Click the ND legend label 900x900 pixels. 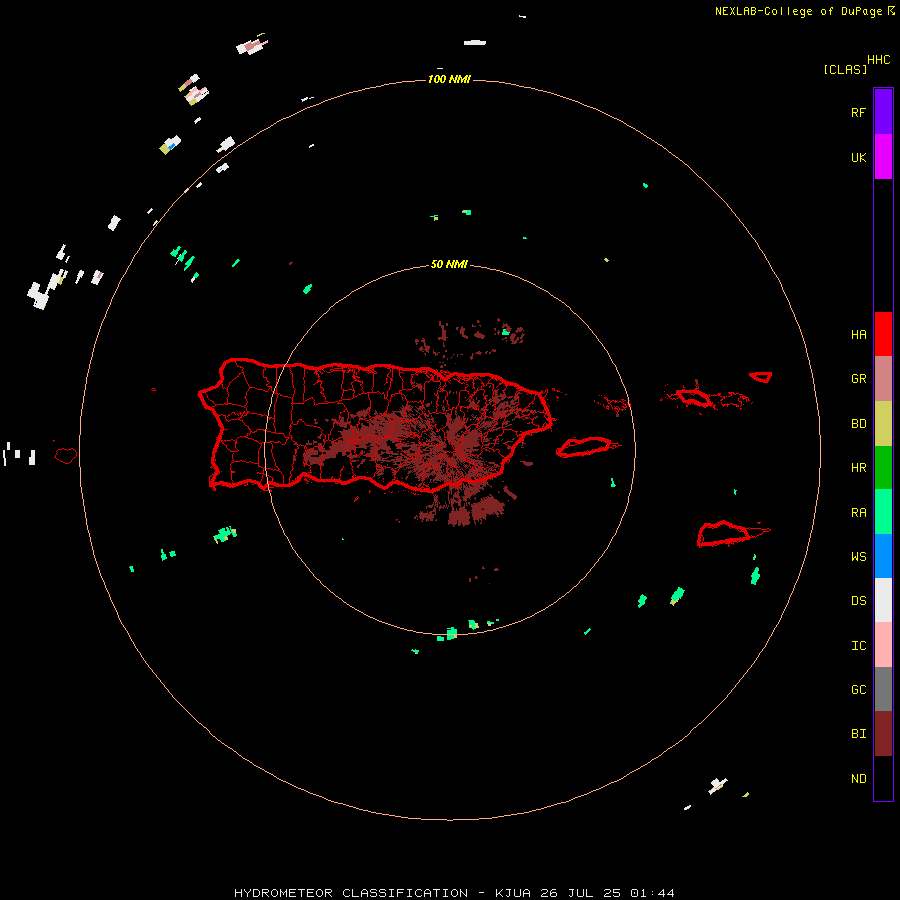[x=858, y=778]
